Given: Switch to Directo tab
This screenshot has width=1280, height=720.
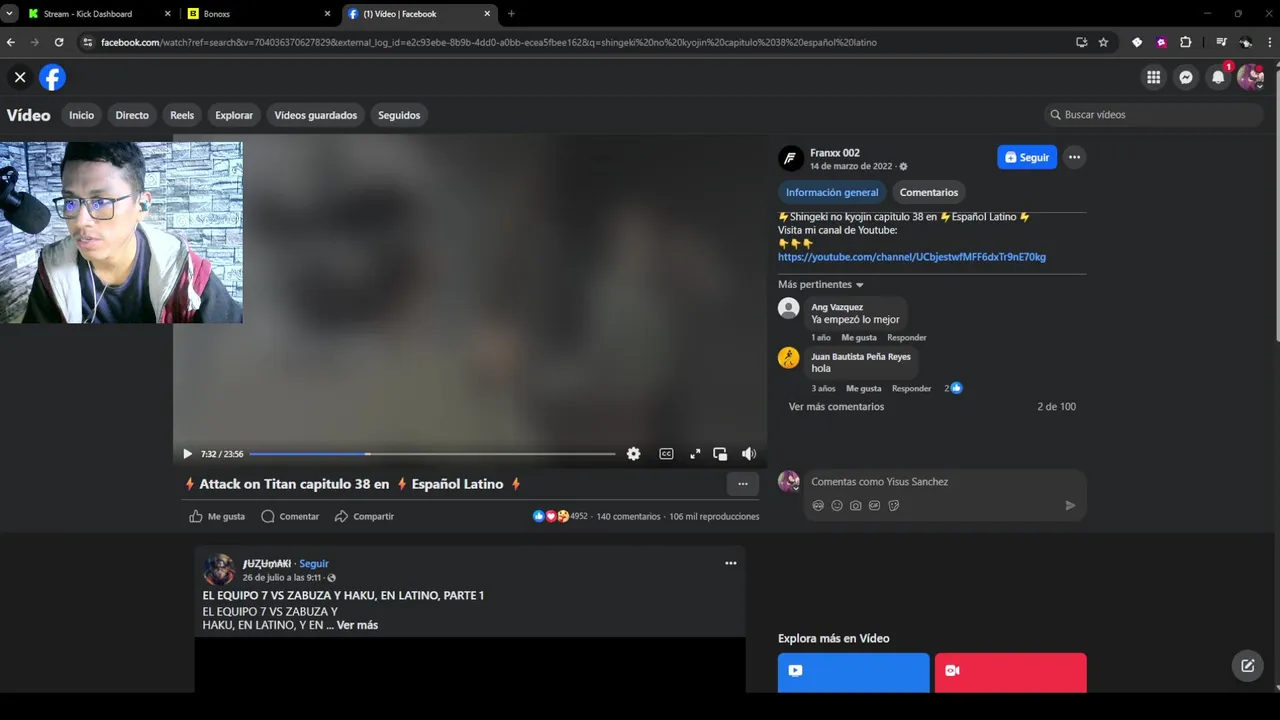Looking at the screenshot, I should pyautogui.click(x=132, y=115).
